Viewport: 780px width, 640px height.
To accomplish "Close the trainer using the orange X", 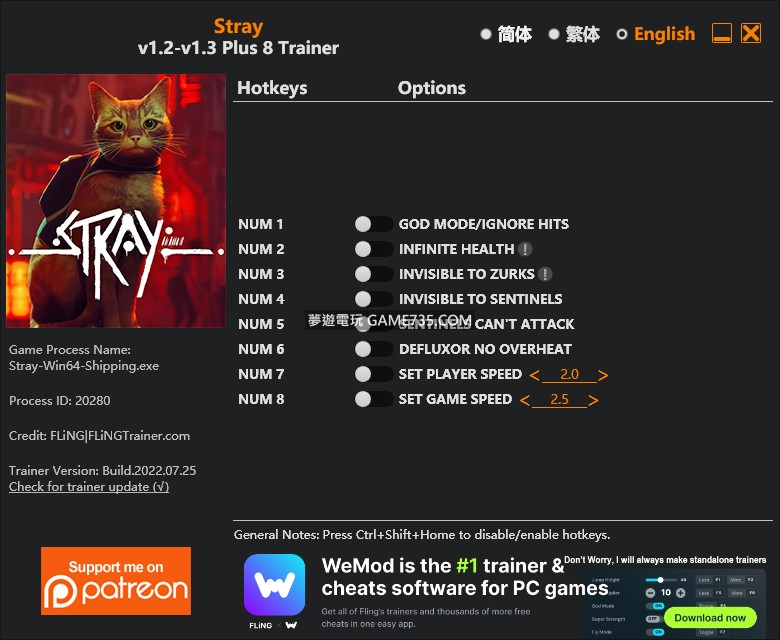I will coord(751,33).
